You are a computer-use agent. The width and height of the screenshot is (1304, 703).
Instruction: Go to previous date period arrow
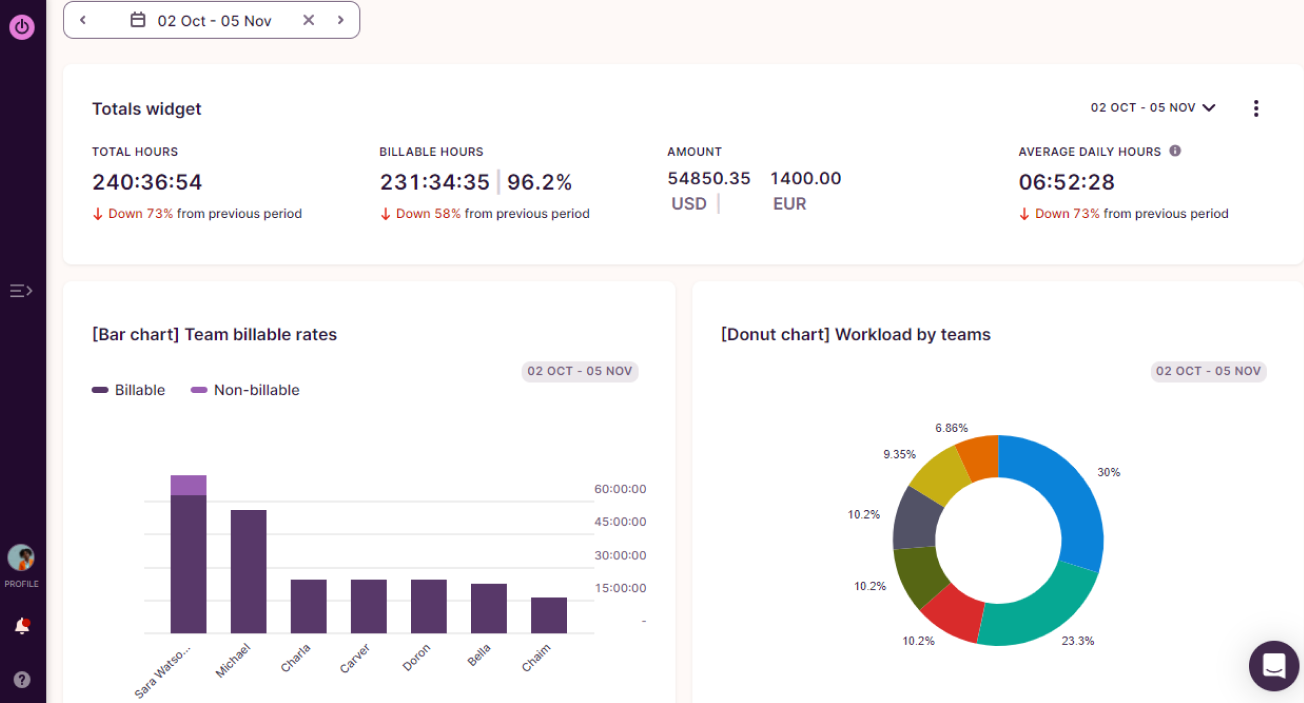(x=83, y=20)
